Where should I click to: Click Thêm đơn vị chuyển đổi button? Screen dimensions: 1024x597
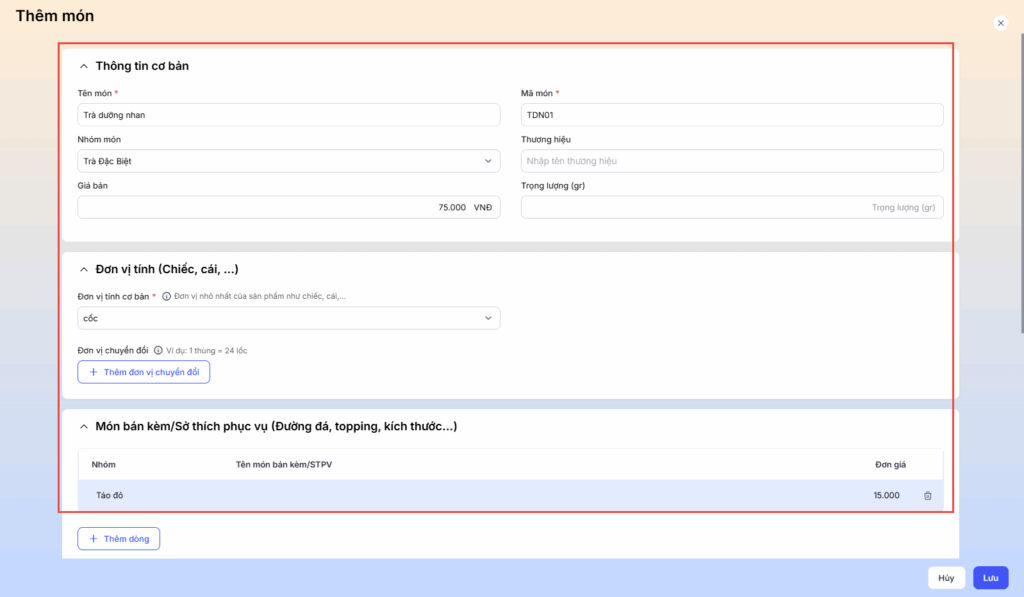144,372
